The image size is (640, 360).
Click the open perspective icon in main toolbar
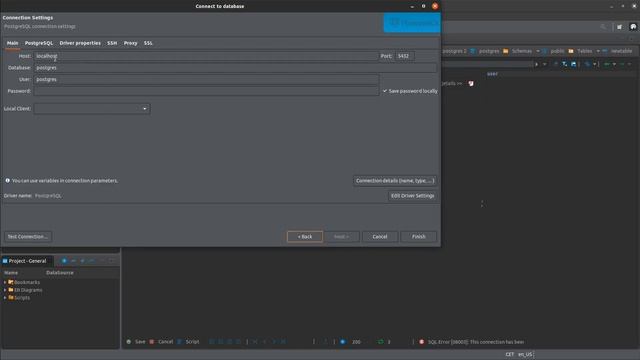click(620, 27)
